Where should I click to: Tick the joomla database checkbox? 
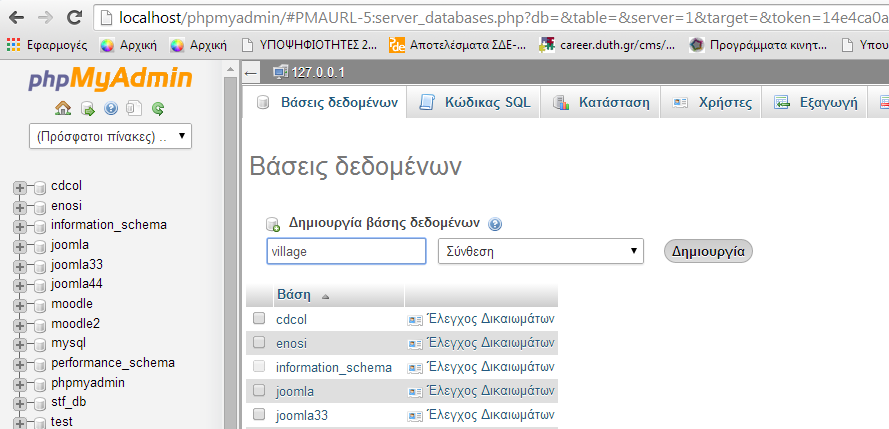coord(259,390)
